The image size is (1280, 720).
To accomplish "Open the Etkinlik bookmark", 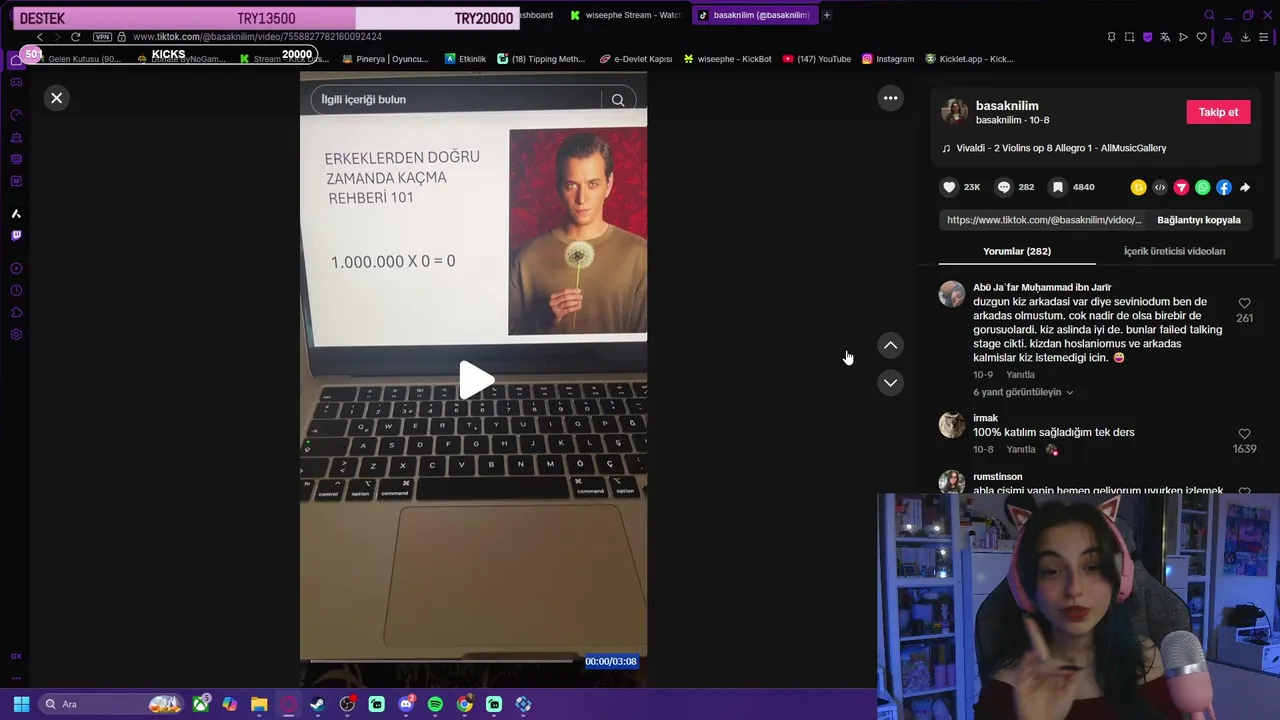I will tap(465, 59).
